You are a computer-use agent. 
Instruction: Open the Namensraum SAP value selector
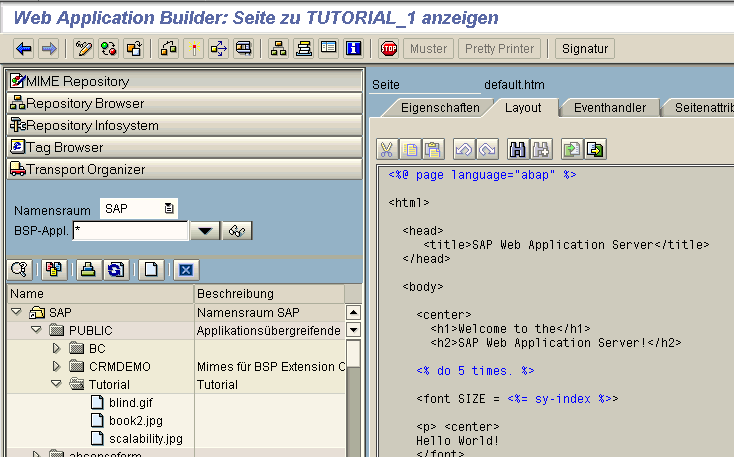pos(169,208)
